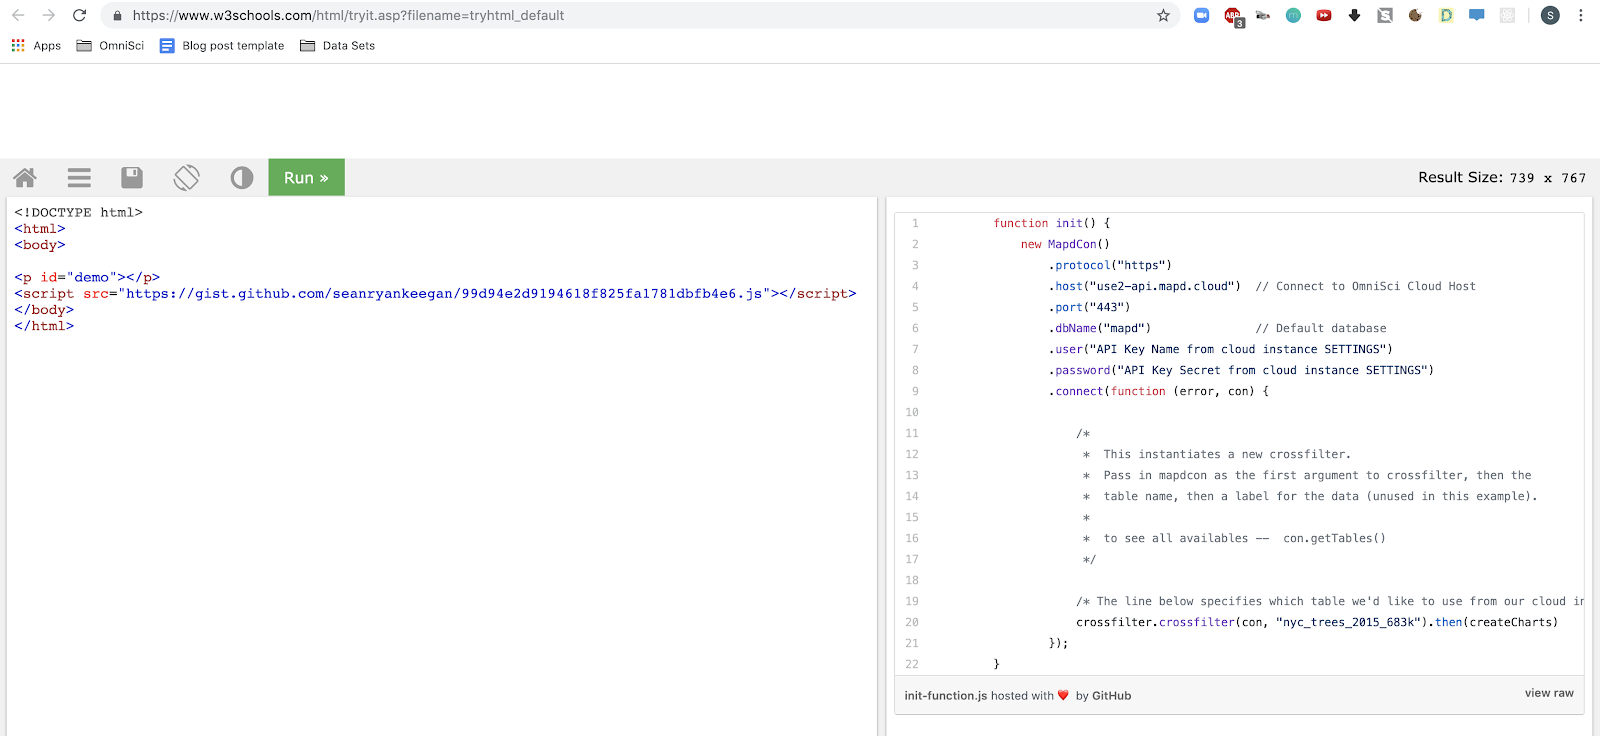Open the cookie extension icon
Viewport: 1600px width, 736px height.
pyautogui.click(x=1415, y=15)
